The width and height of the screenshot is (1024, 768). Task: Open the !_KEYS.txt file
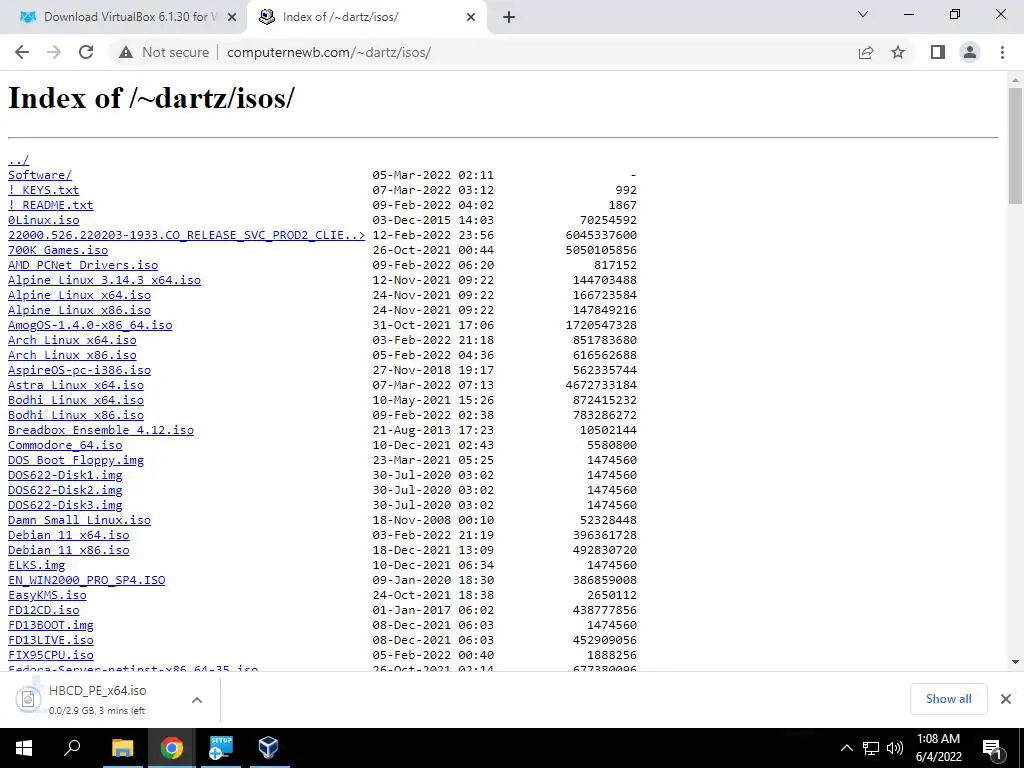(x=43, y=190)
